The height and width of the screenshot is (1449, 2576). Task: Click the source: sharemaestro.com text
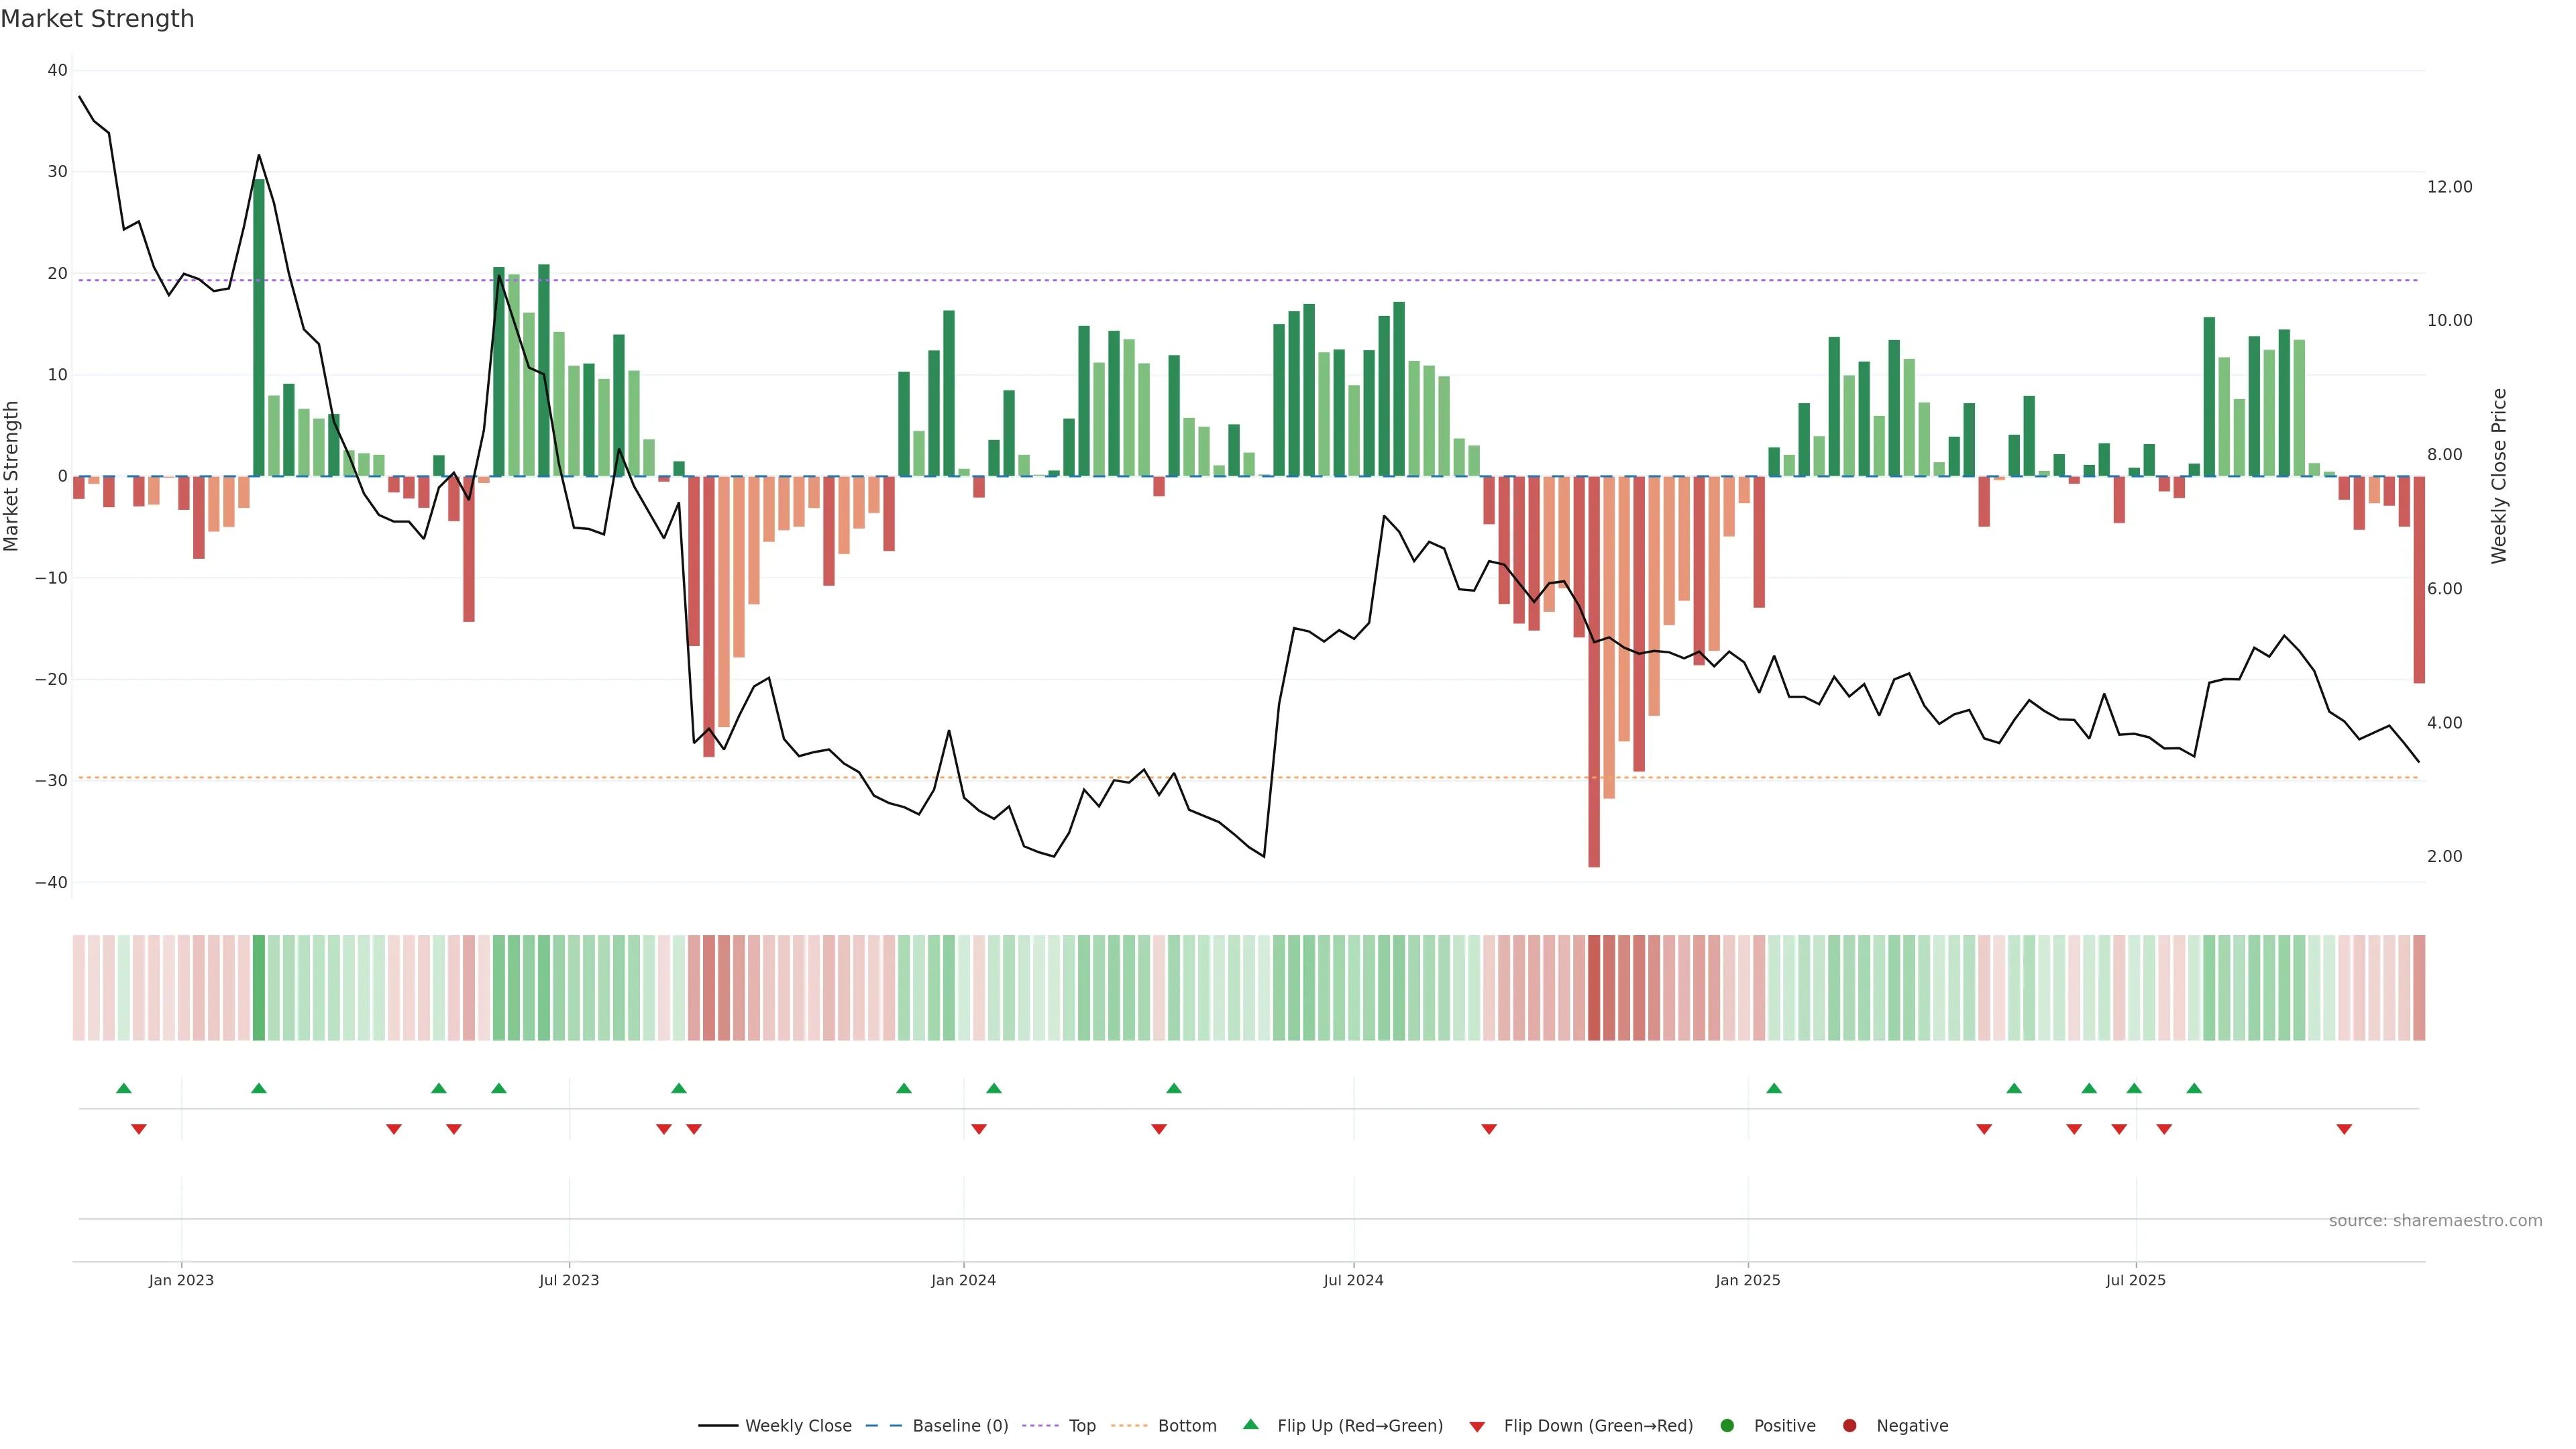[2435, 1220]
